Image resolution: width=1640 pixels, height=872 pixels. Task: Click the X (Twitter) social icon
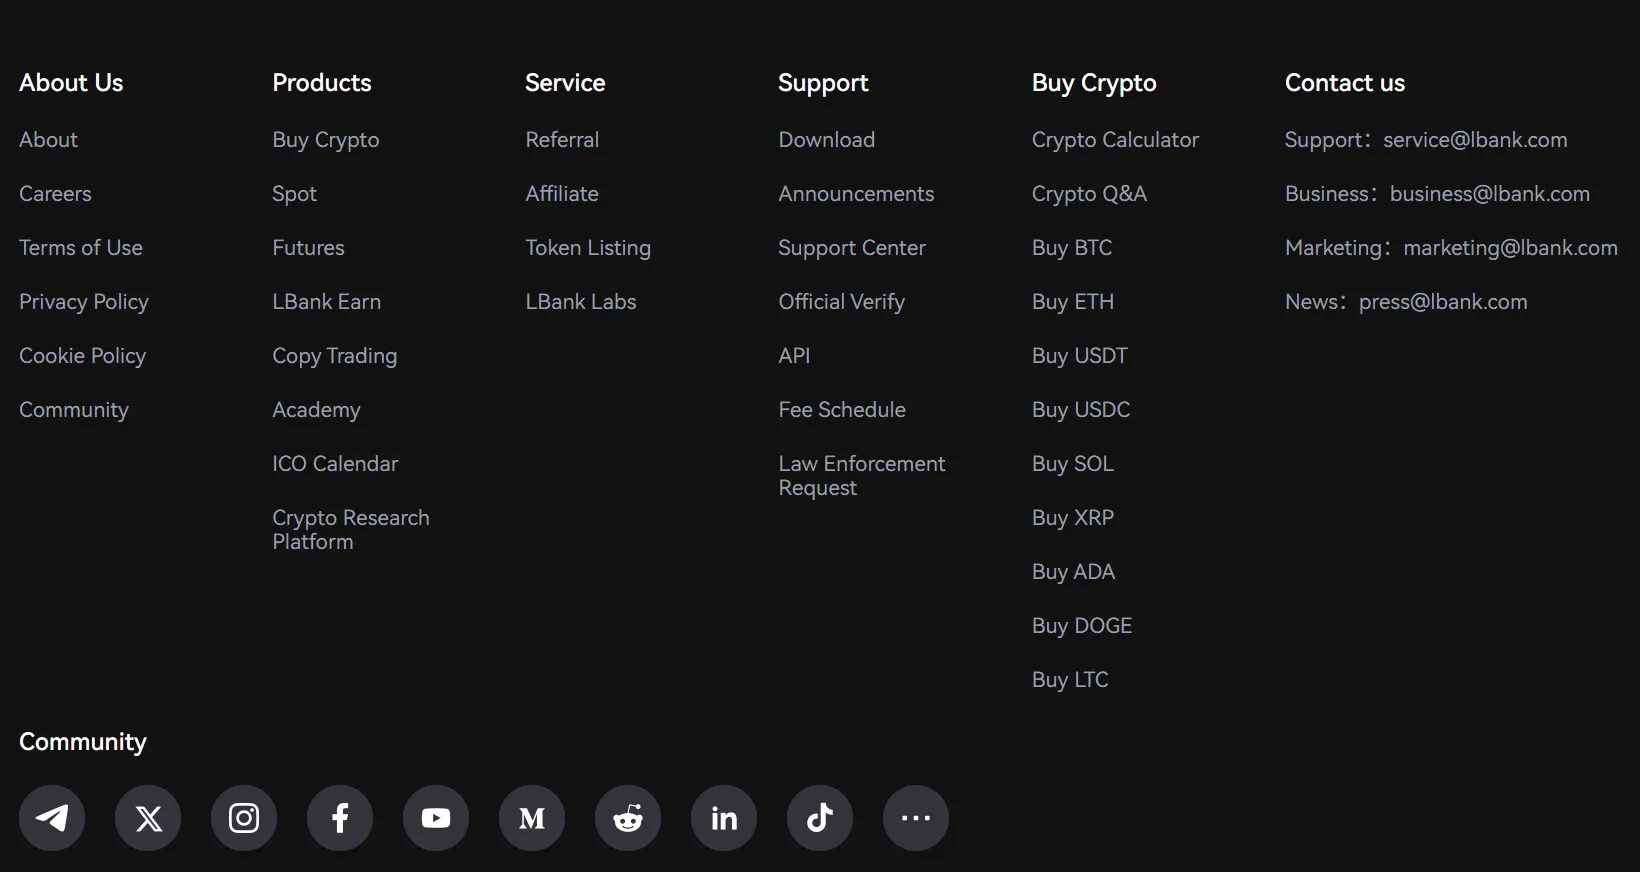(148, 818)
